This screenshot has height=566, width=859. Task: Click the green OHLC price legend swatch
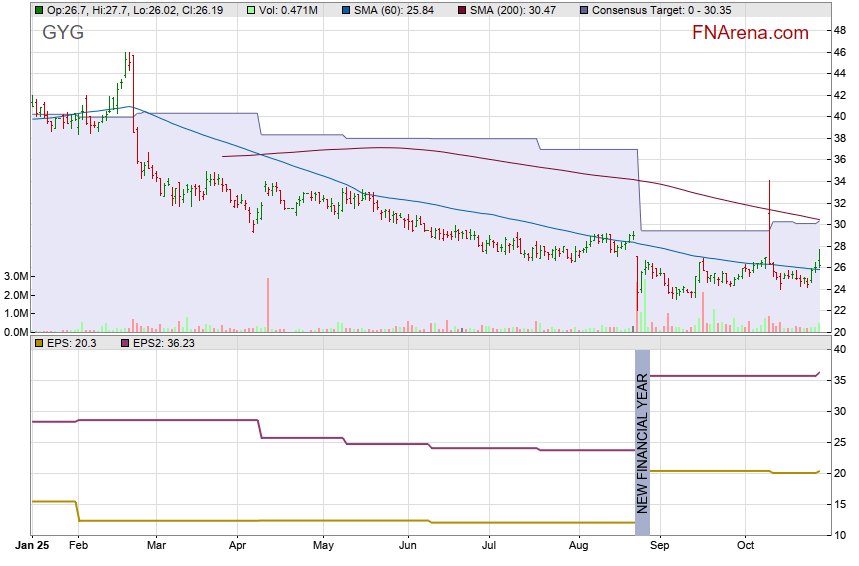pos(39,10)
